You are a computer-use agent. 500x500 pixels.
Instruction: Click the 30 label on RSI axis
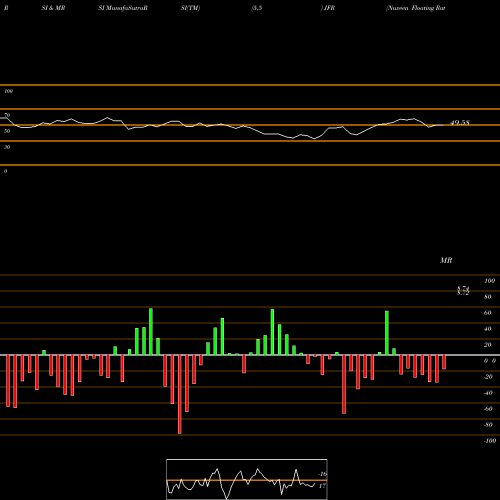(x=7, y=147)
